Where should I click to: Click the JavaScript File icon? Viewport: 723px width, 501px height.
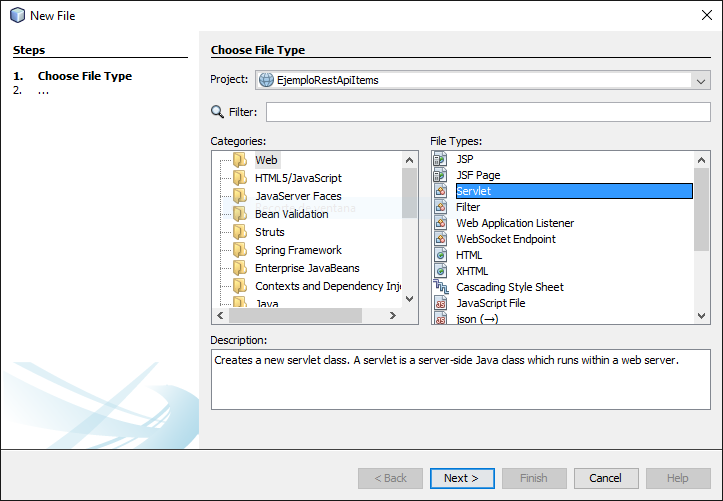point(440,303)
